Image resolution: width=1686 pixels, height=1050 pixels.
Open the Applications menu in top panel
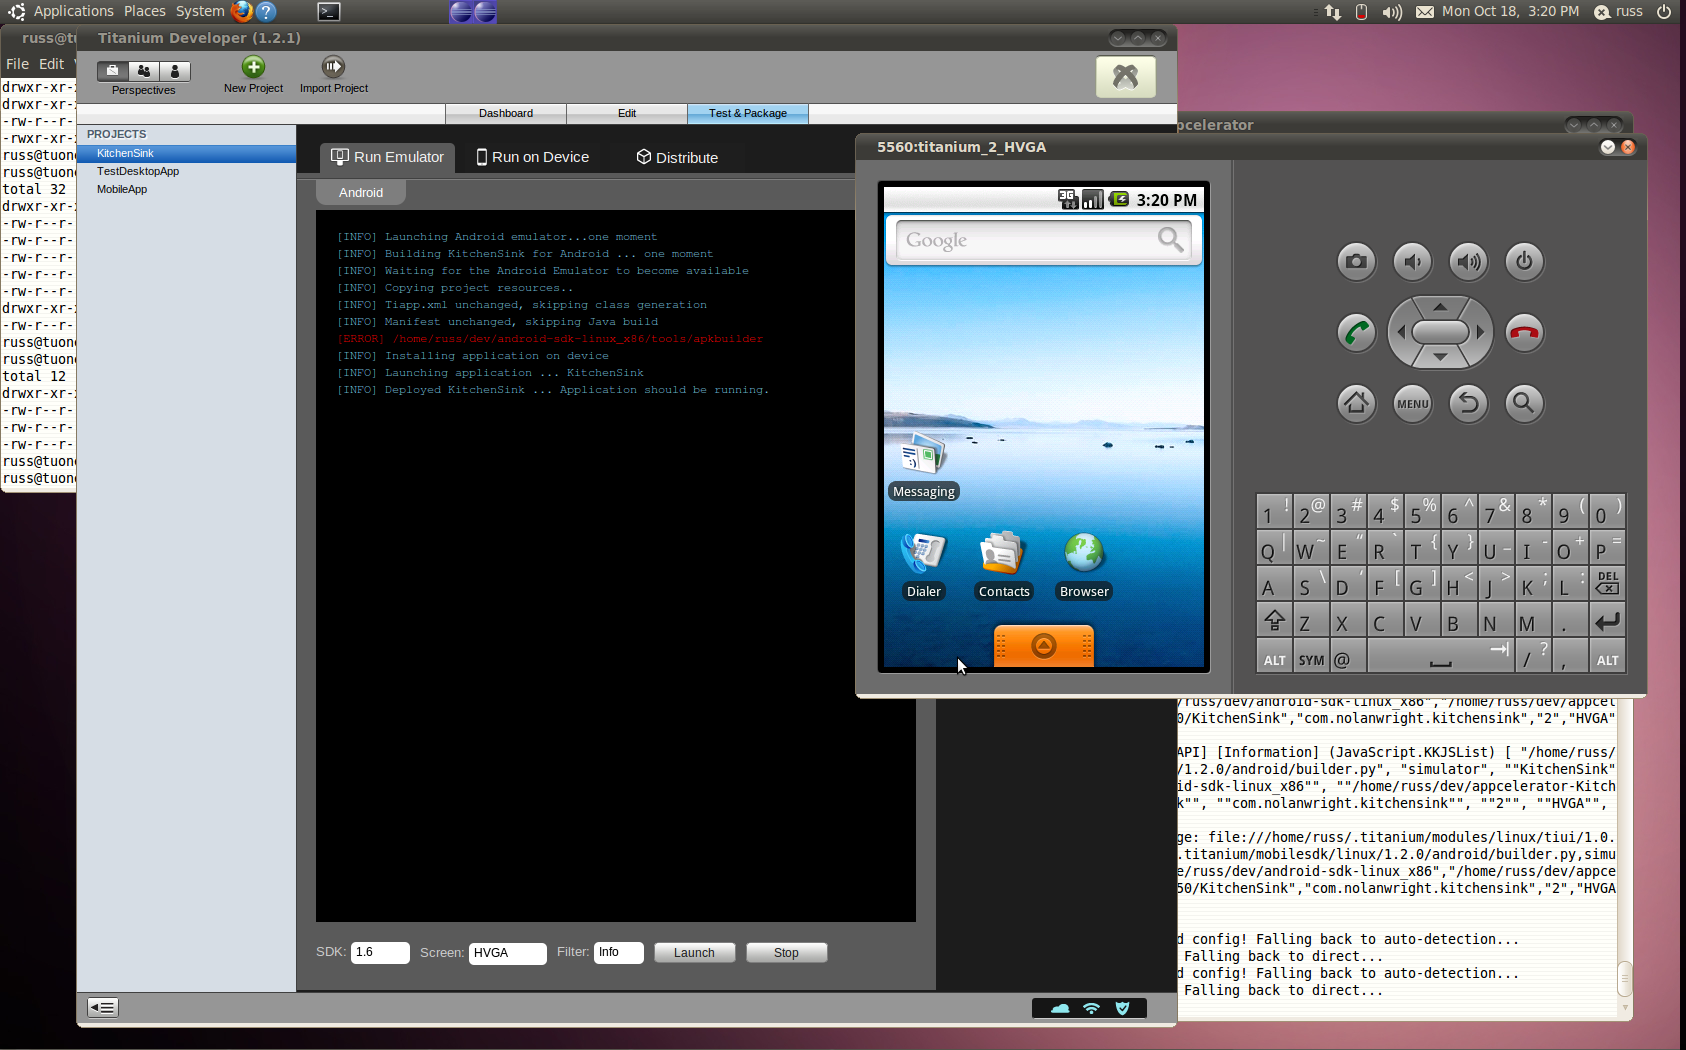tap(74, 11)
